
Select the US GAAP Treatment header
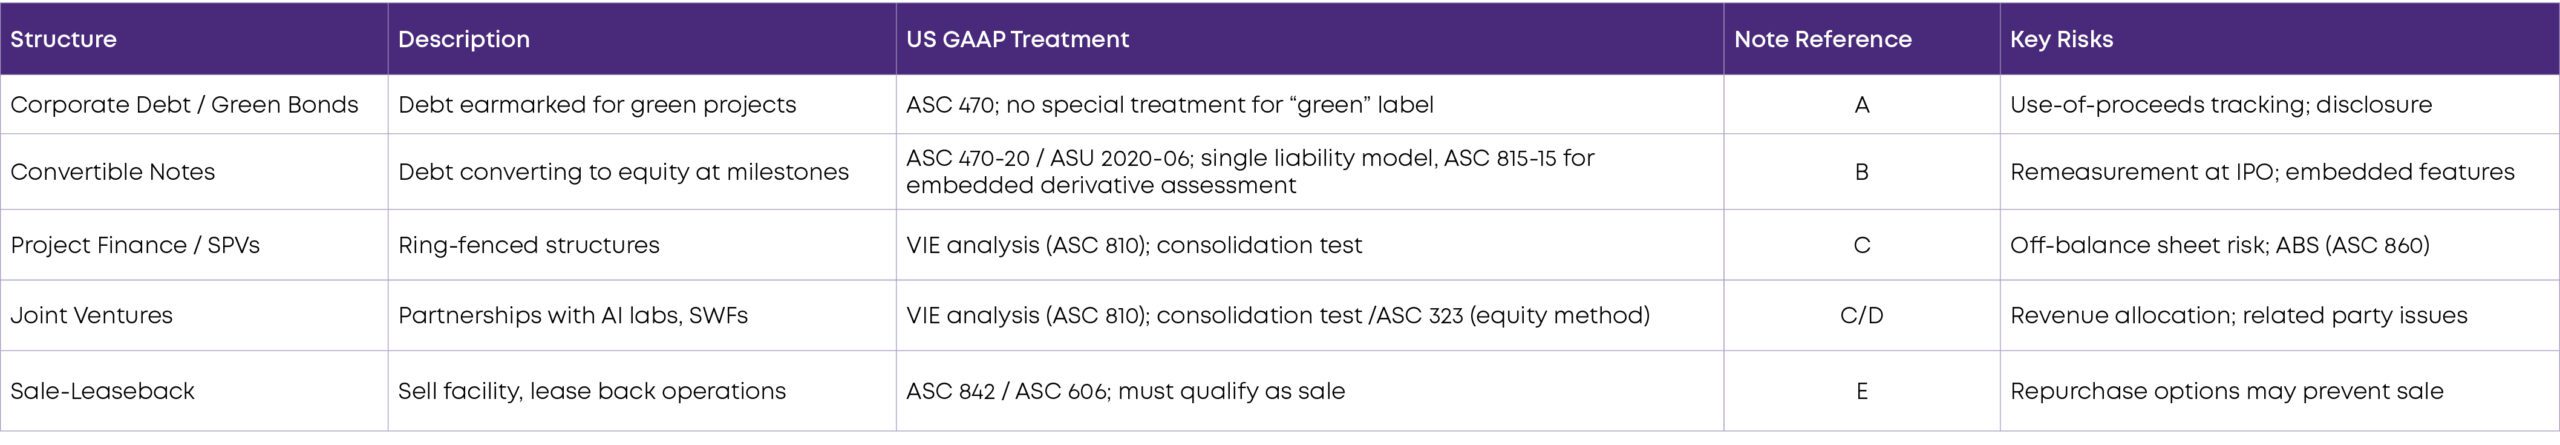[x=1017, y=39]
